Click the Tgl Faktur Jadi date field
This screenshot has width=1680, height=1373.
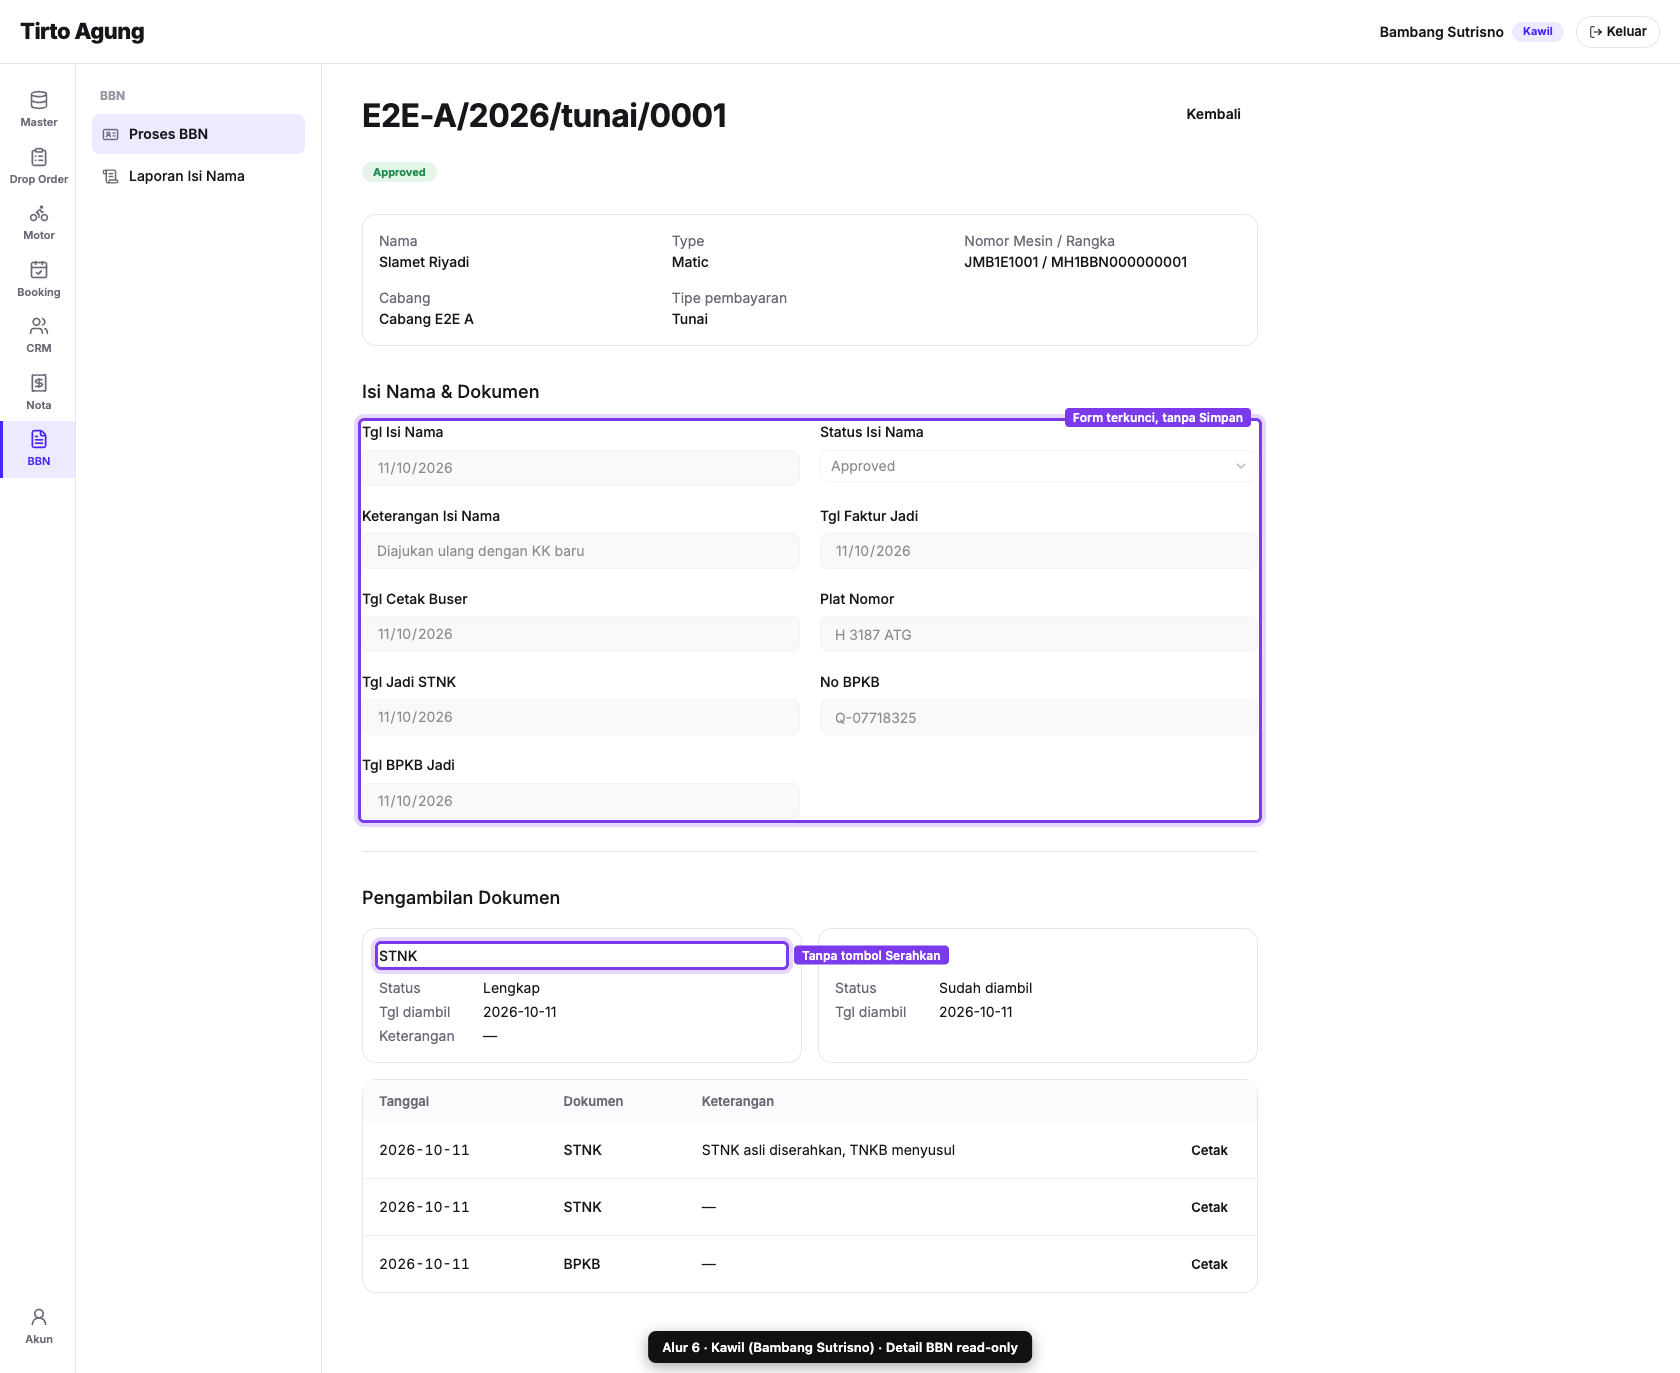tap(1038, 551)
